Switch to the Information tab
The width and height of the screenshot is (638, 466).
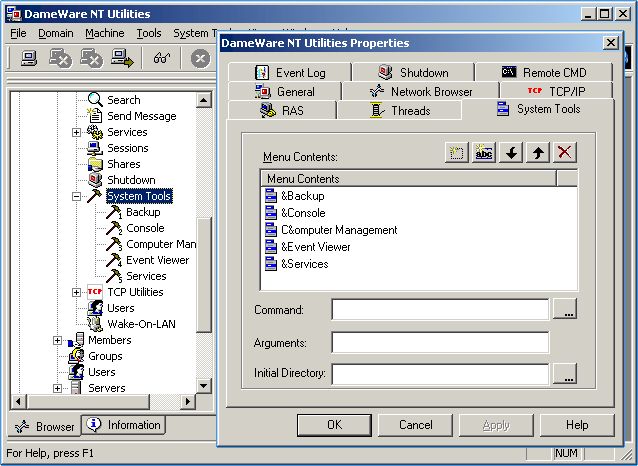click(x=124, y=425)
